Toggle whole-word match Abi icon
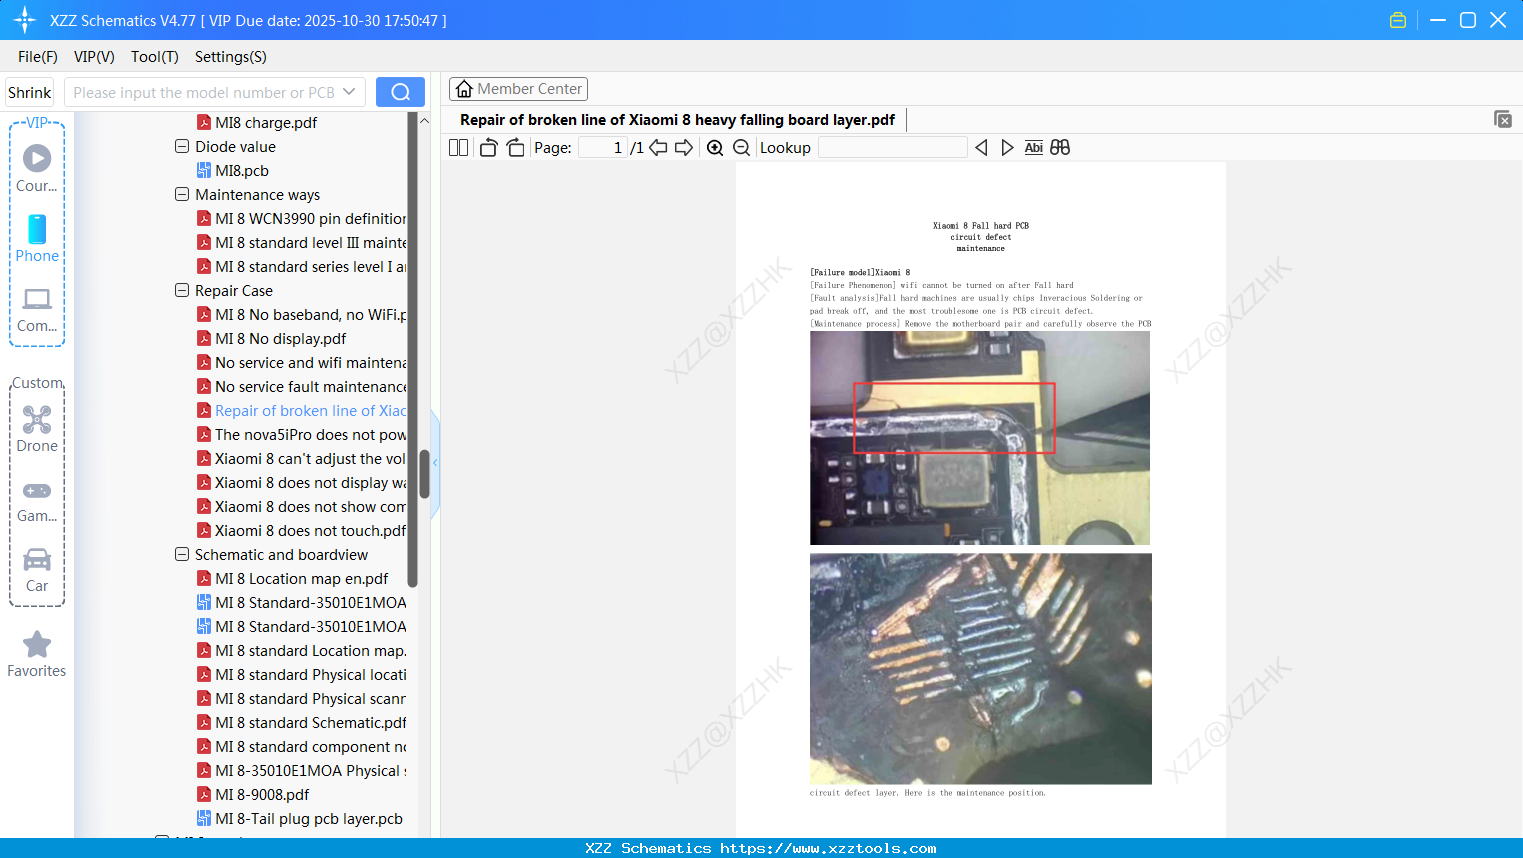 click(1034, 148)
